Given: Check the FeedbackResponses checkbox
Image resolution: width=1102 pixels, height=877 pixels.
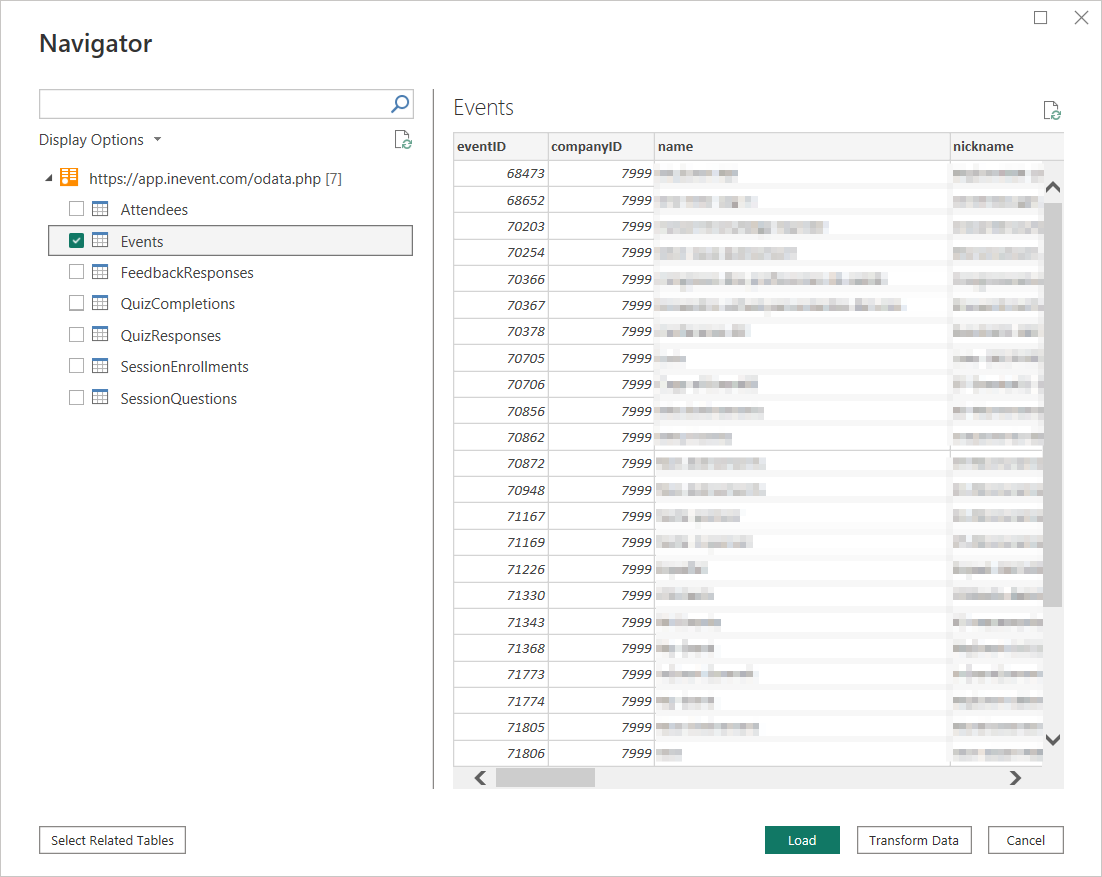Looking at the screenshot, I should coord(77,272).
